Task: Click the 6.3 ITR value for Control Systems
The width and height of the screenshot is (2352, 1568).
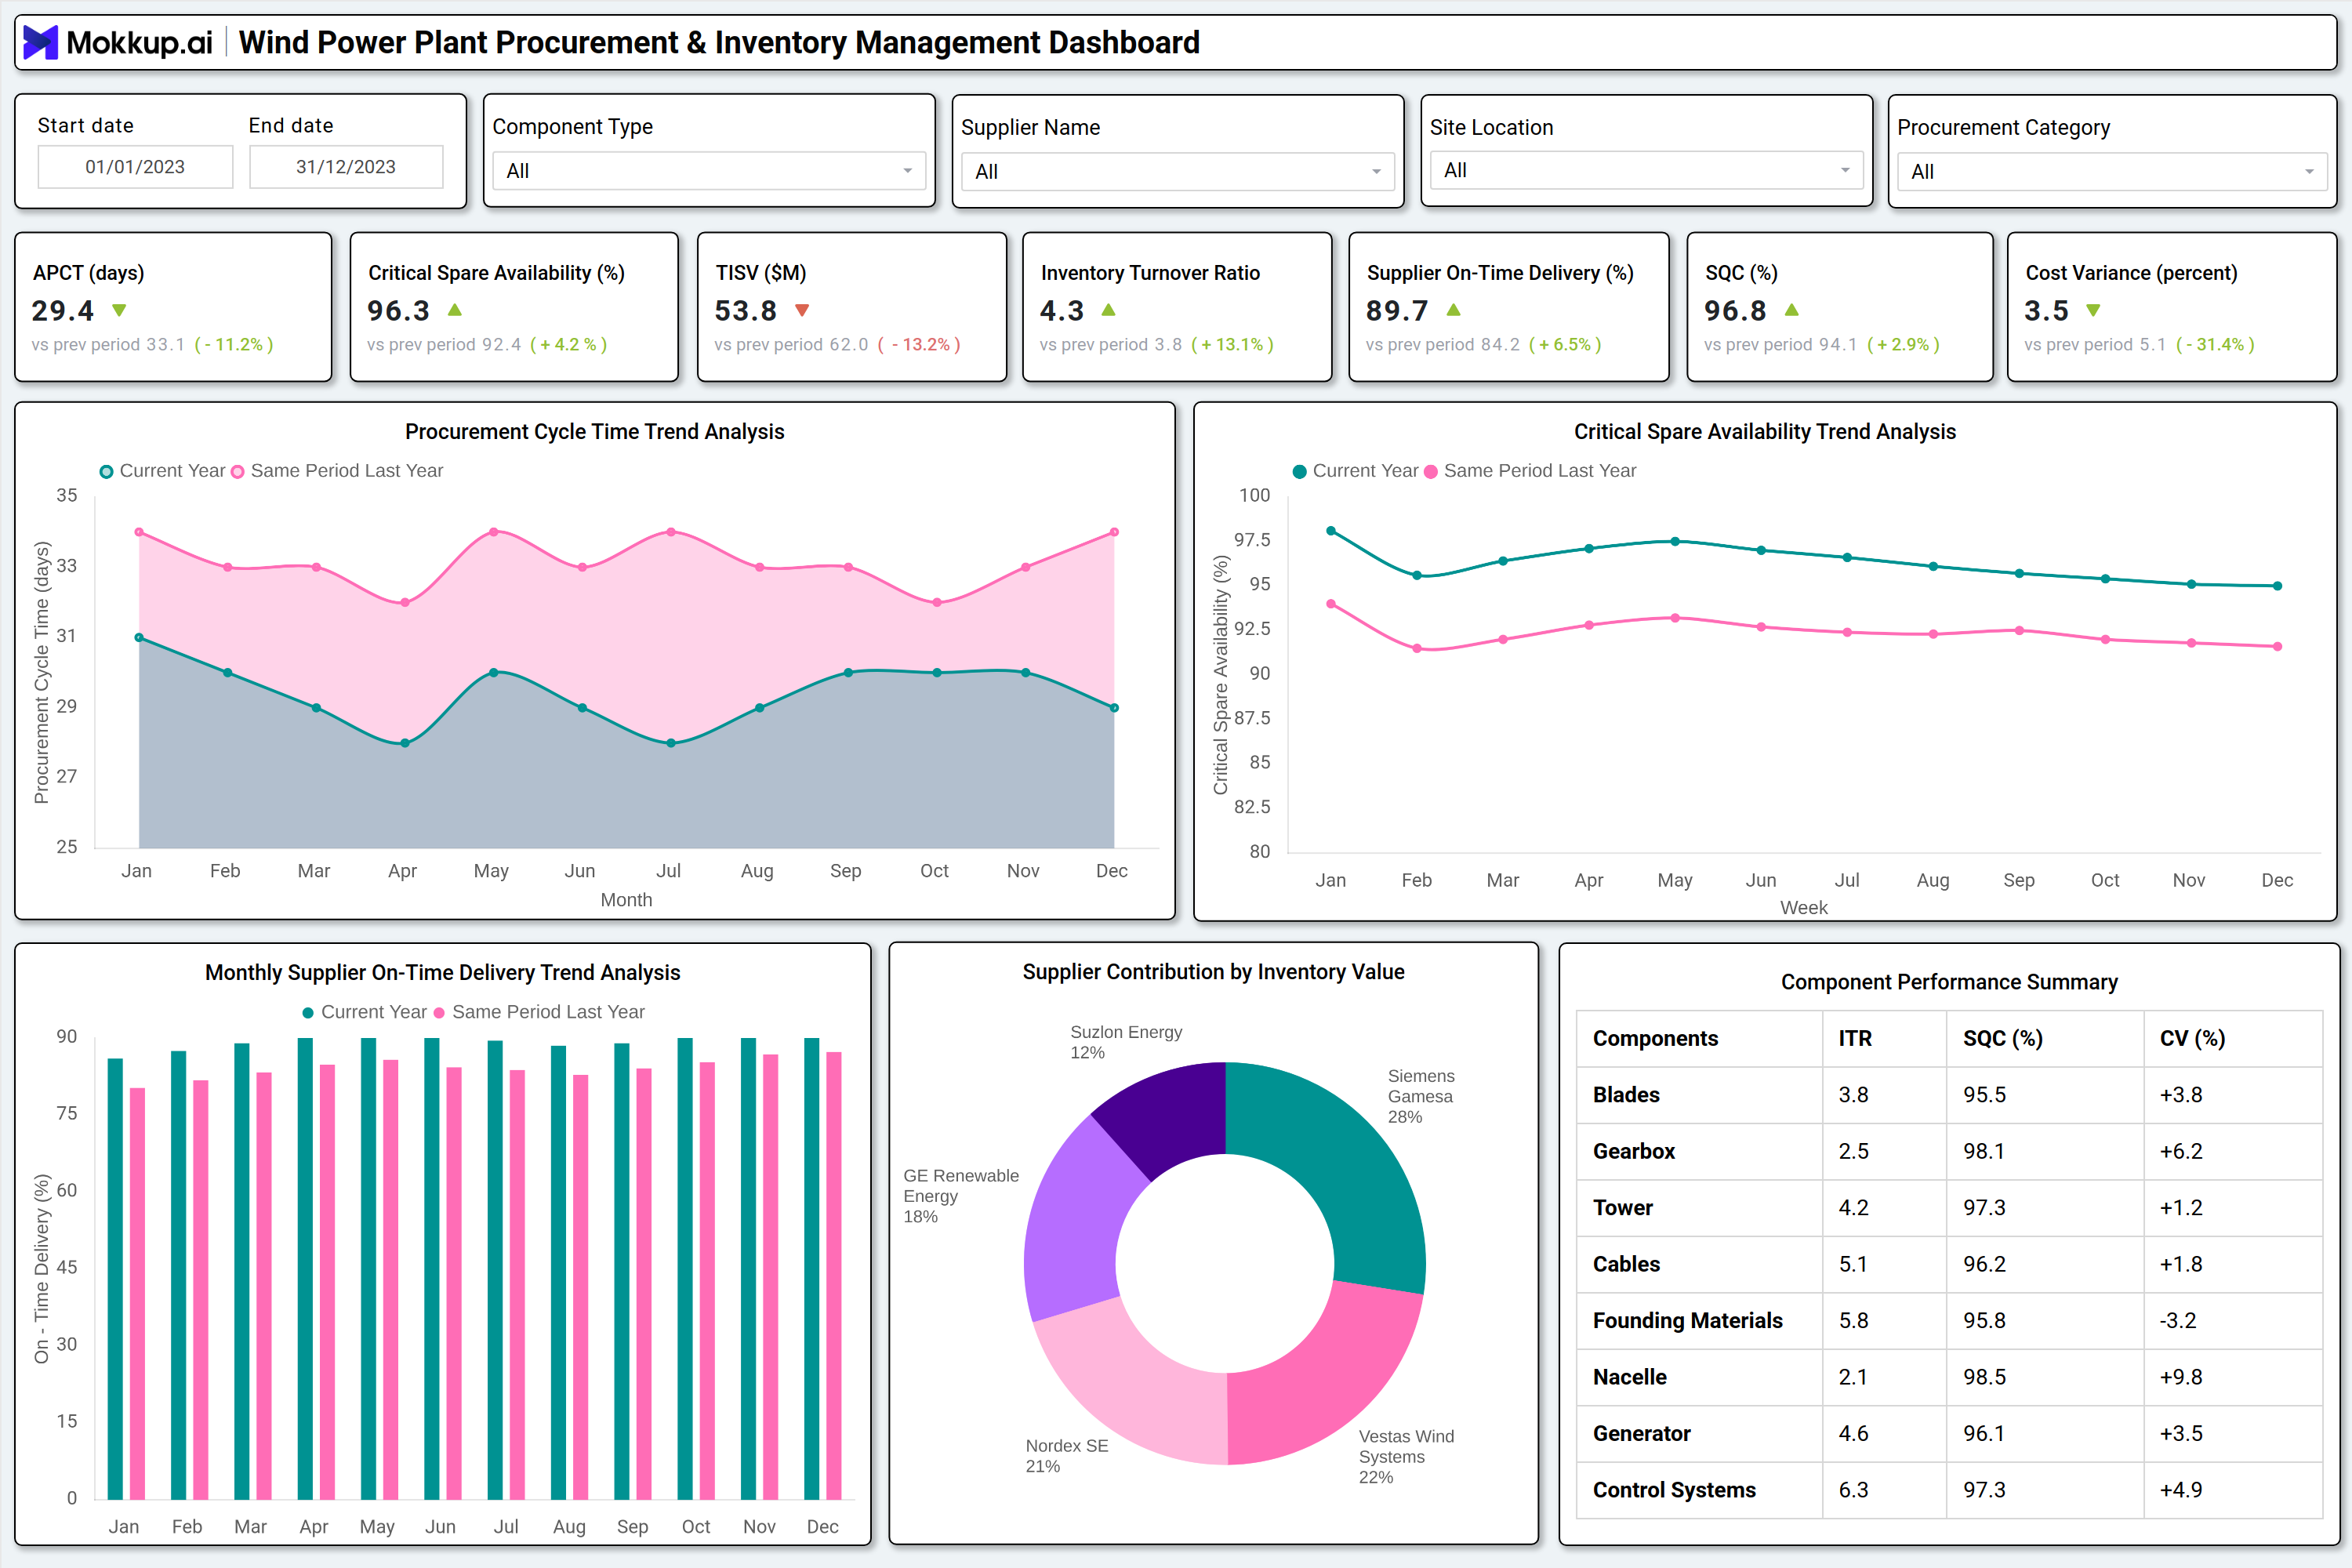Action: click(1853, 1491)
